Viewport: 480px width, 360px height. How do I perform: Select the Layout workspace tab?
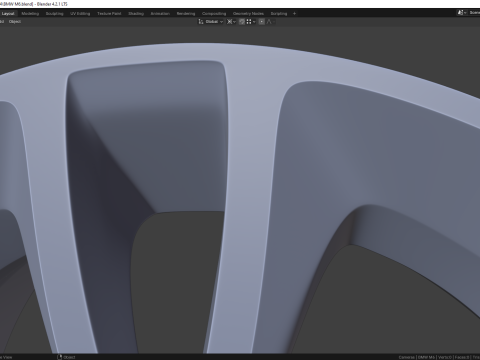8,14
